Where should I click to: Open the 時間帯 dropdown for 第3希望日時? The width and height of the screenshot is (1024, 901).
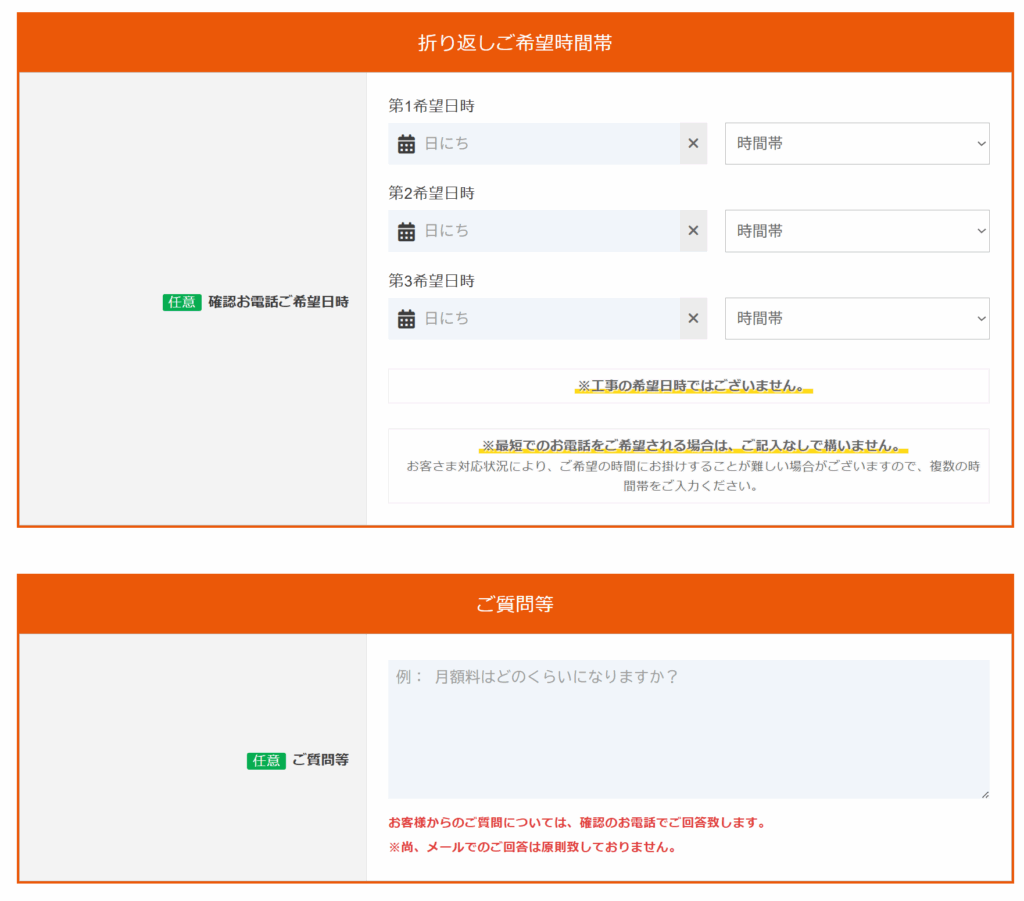[856, 318]
